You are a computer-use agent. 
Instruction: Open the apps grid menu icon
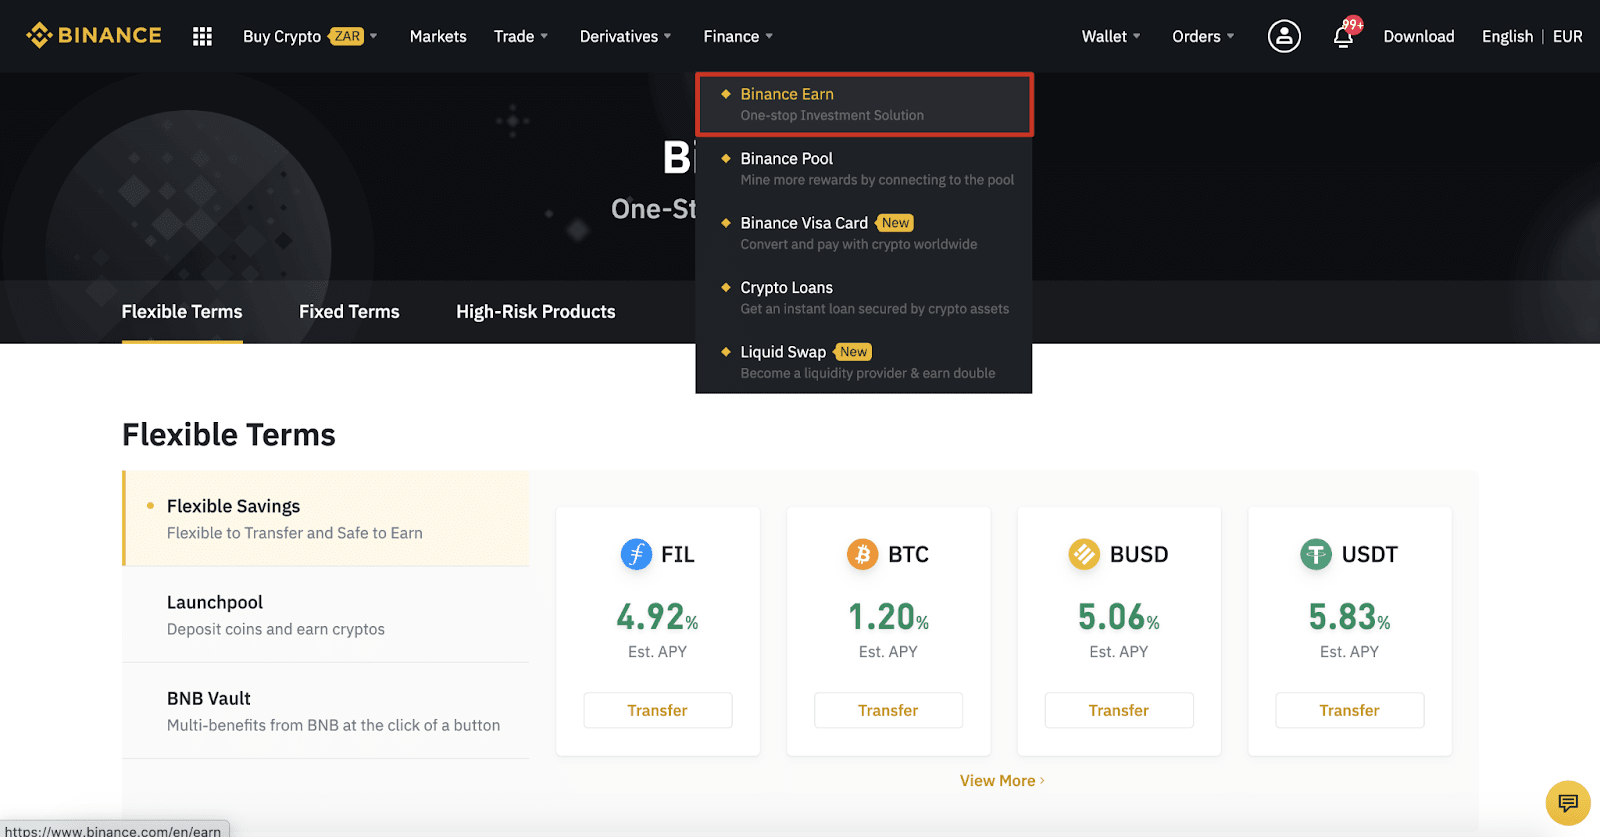tap(202, 36)
